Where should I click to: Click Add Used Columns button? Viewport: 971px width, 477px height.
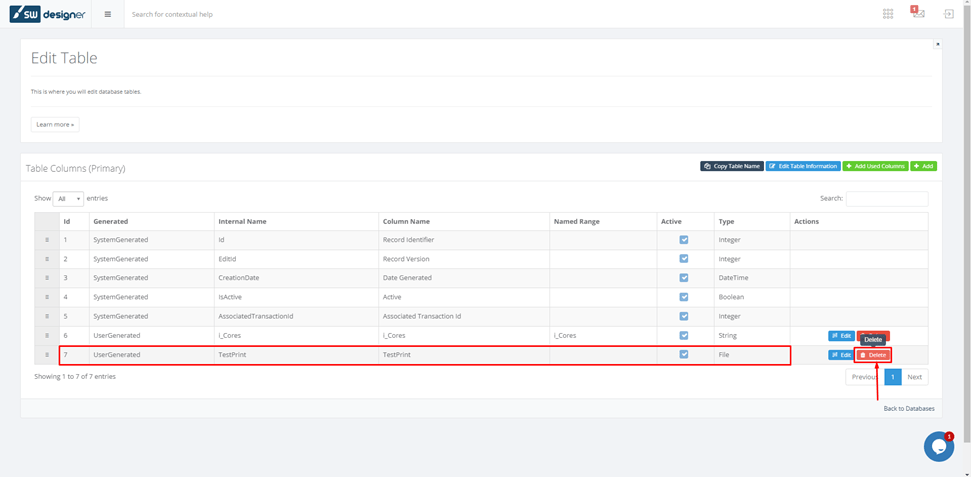click(875, 166)
